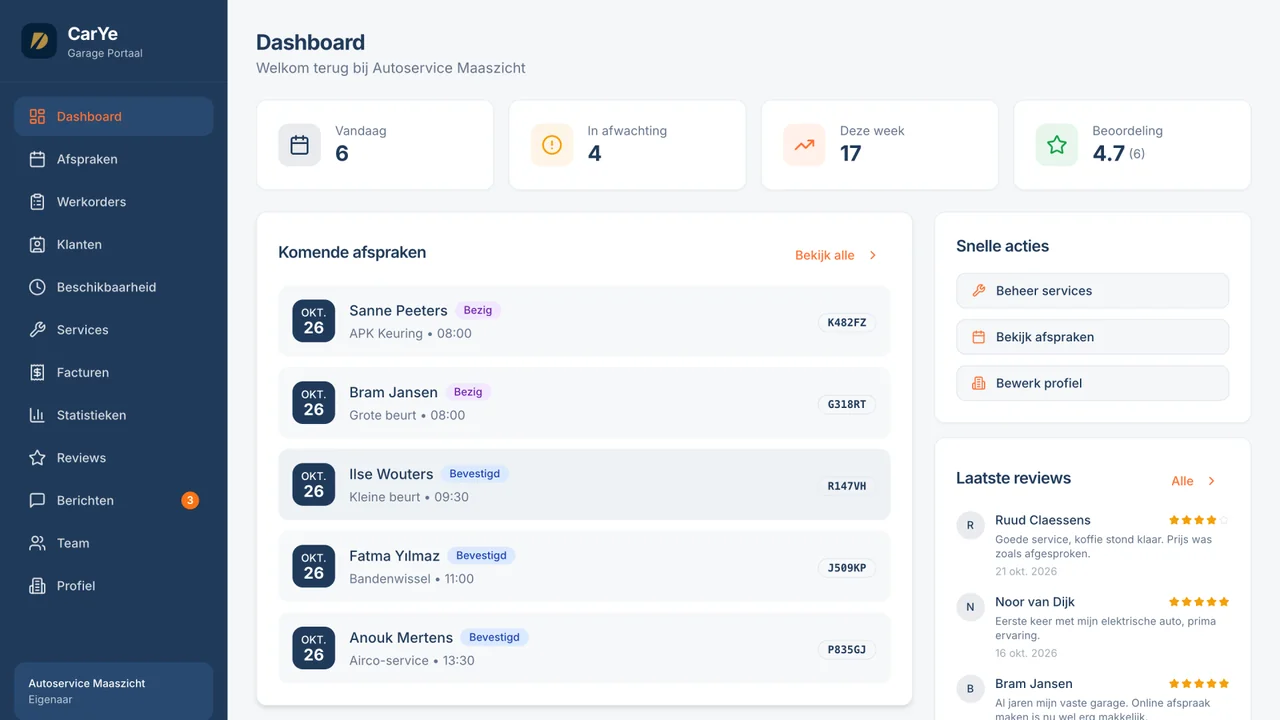Click the Profiel building icon in sidebar

click(x=37, y=586)
